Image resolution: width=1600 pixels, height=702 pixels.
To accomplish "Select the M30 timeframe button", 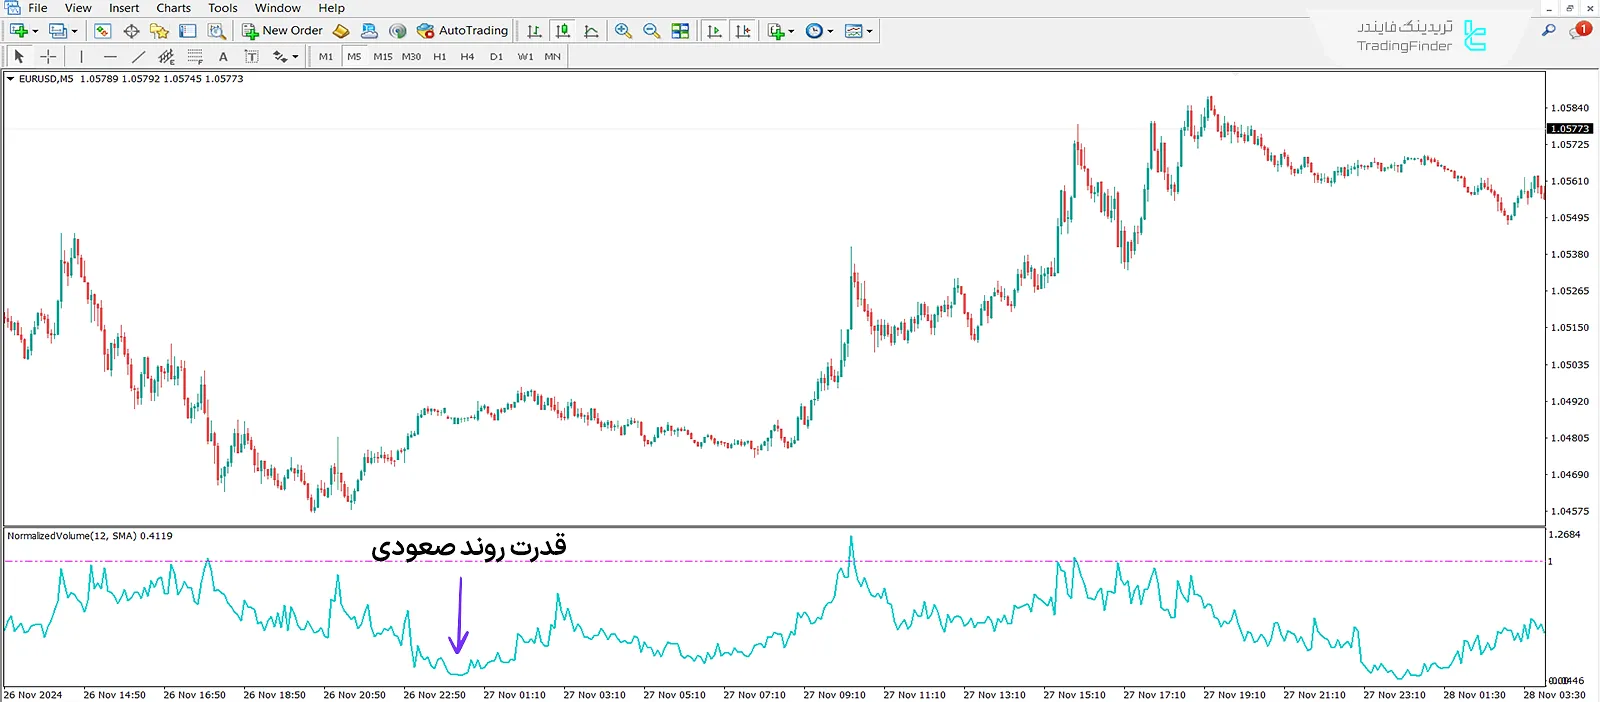I will coord(411,57).
